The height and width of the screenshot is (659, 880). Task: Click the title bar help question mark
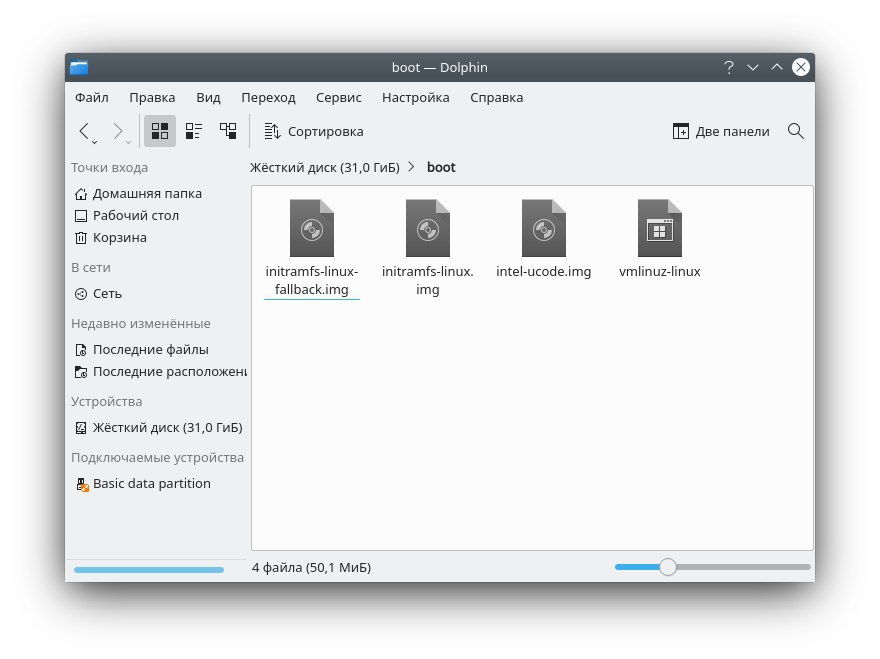728,67
